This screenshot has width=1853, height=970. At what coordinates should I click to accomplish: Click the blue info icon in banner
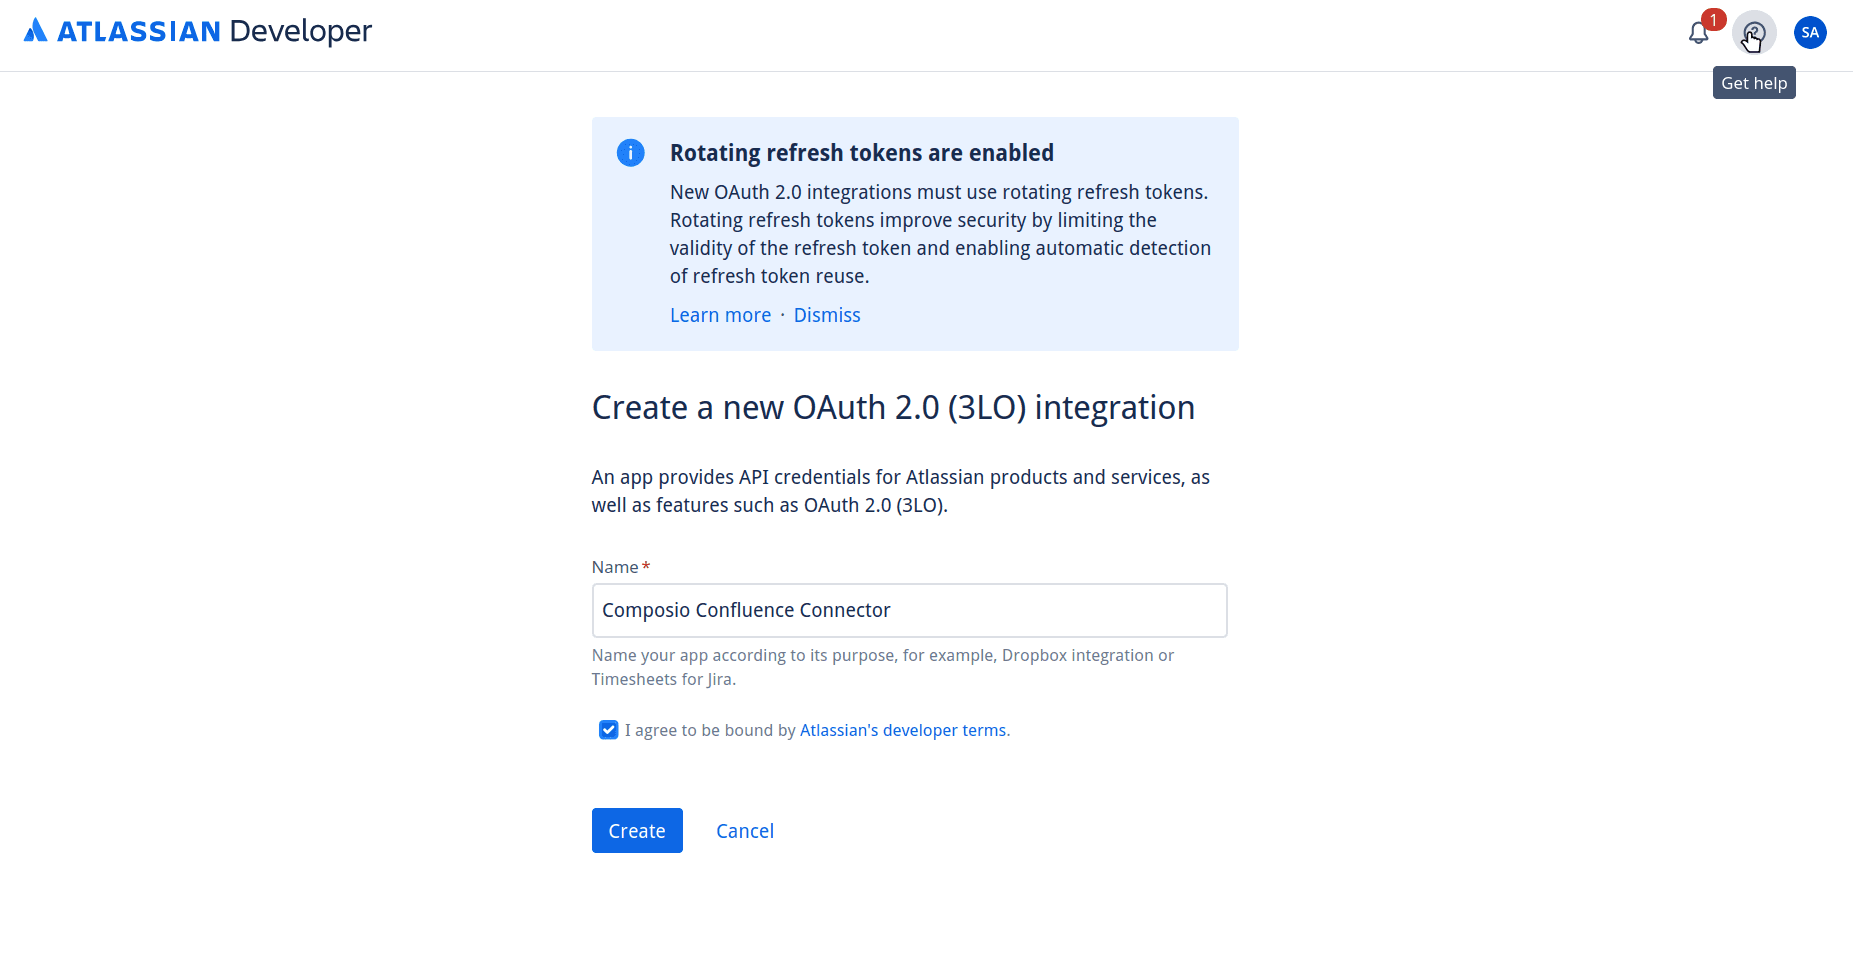[x=630, y=153]
